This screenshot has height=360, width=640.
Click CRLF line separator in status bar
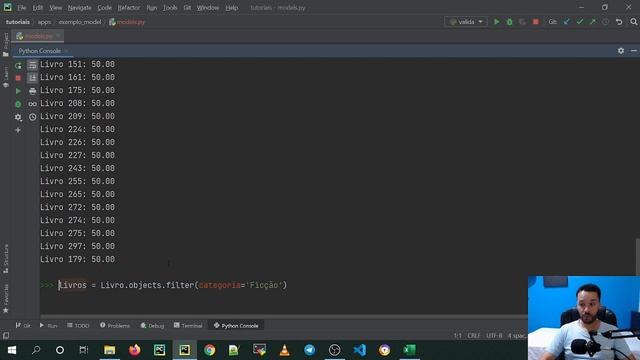473,336
